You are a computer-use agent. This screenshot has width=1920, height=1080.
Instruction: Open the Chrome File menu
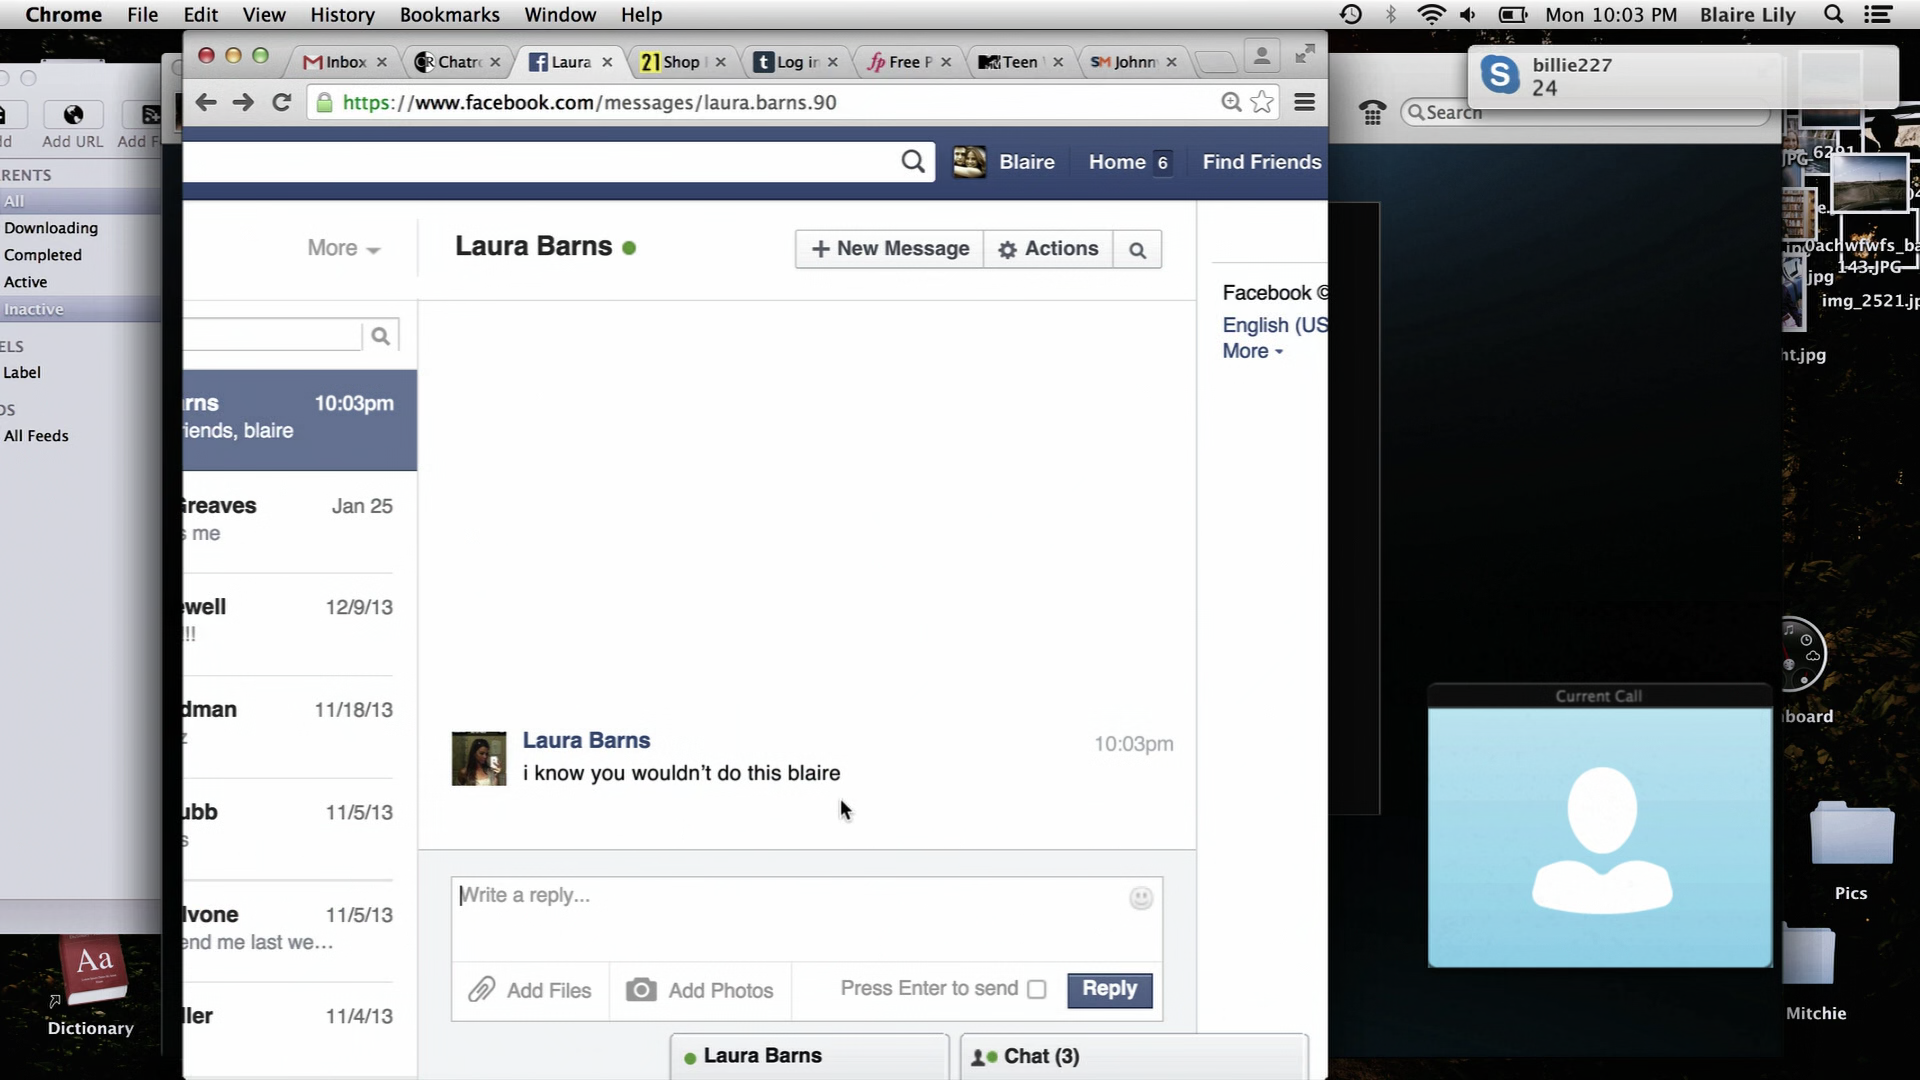(x=142, y=14)
